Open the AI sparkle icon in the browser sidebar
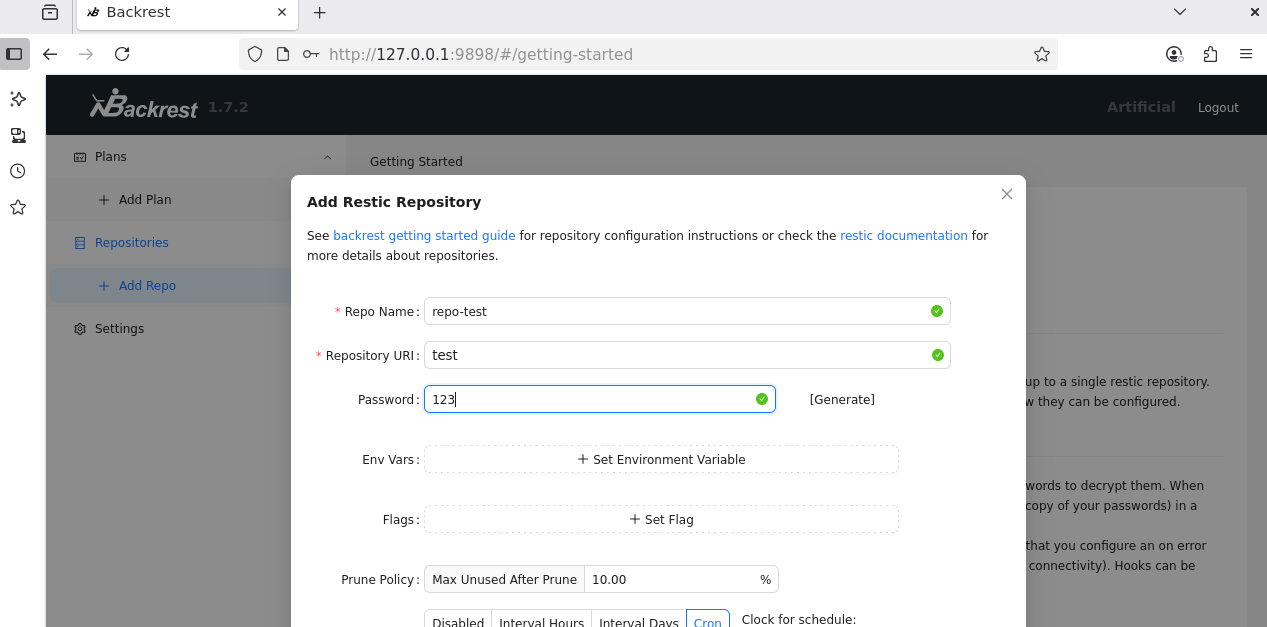1267x627 pixels. pyautogui.click(x=17, y=99)
